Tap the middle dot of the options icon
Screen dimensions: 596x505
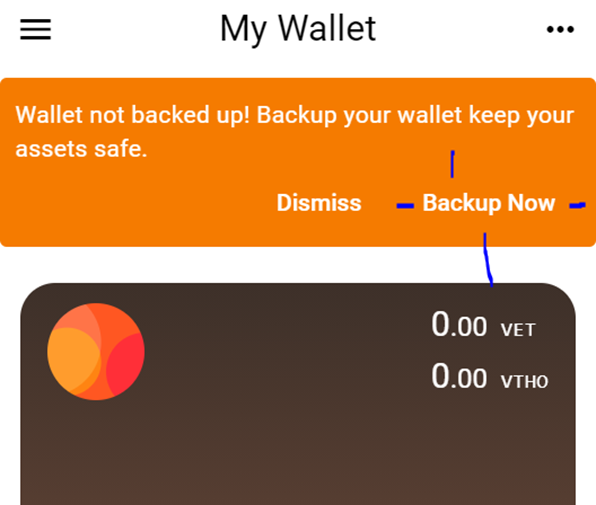pos(560,29)
